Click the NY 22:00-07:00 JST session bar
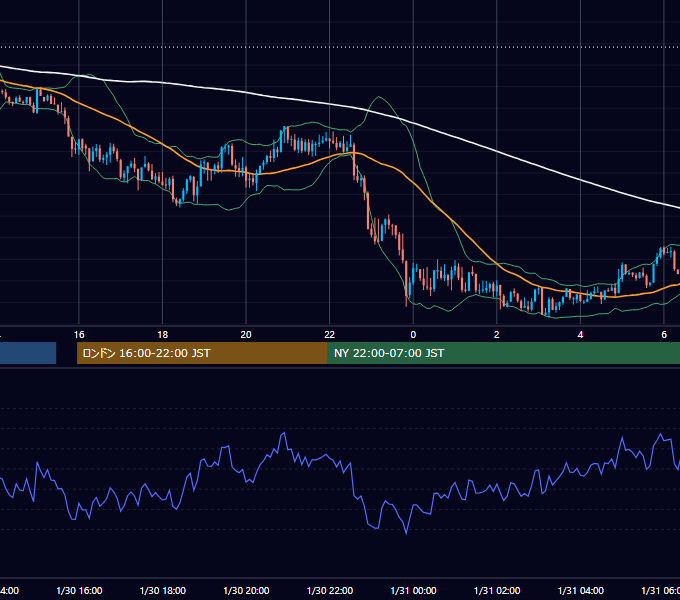The width and height of the screenshot is (680, 600). coord(504,353)
